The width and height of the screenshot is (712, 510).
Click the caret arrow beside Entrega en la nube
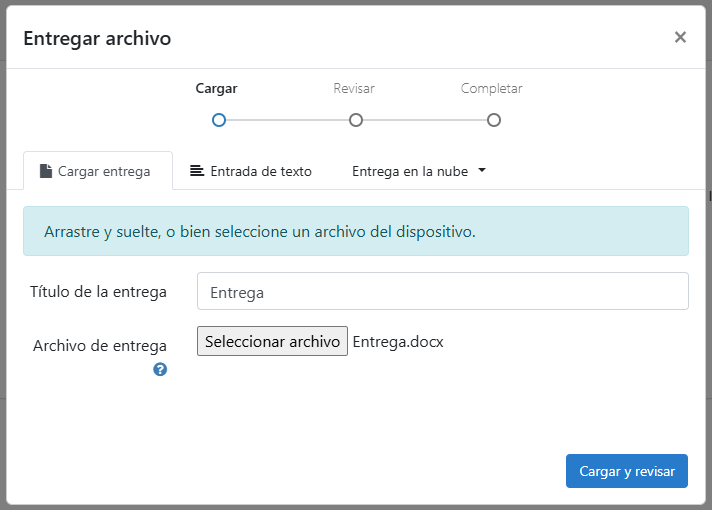[482, 170]
